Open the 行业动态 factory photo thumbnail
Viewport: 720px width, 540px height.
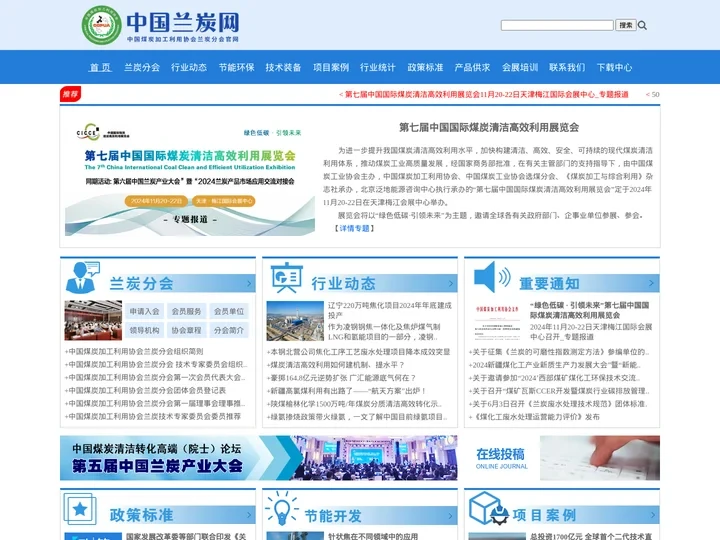click(295, 321)
